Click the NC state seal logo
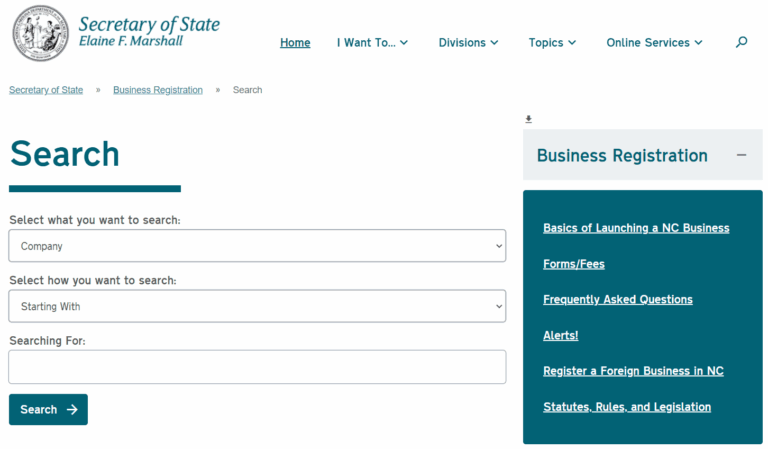The image size is (768, 449). [x=41, y=33]
